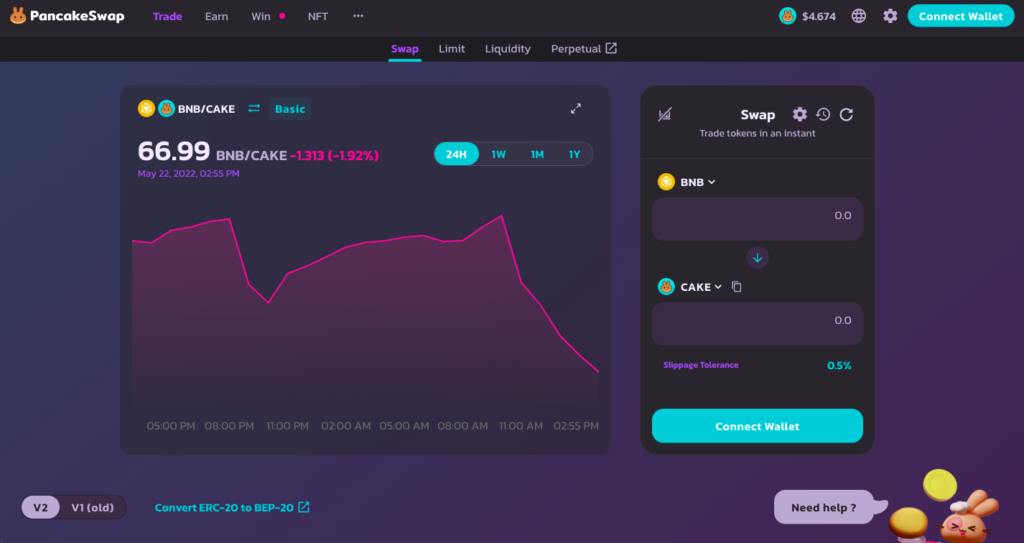Open recent transactions history icon
The width and height of the screenshot is (1024, 543).
(823, 114)
